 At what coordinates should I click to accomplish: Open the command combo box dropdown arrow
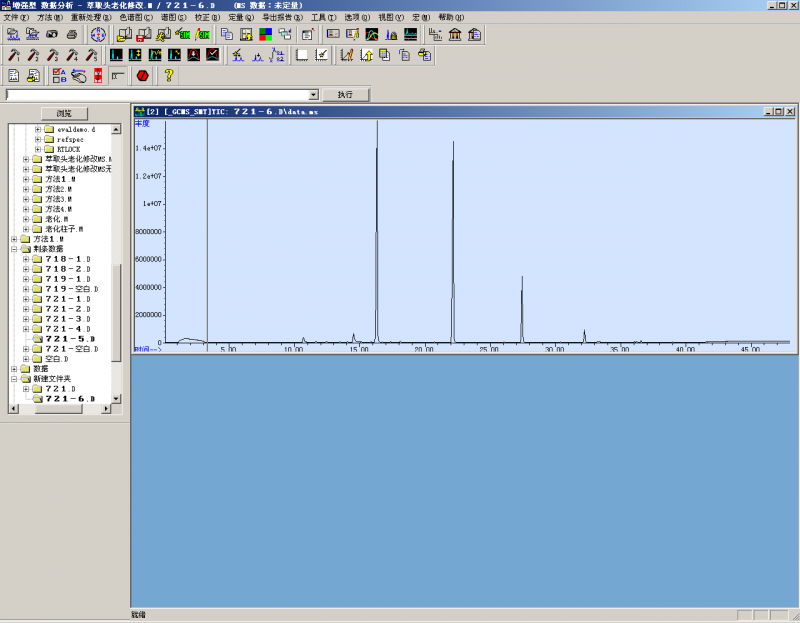tap(314, 94)
